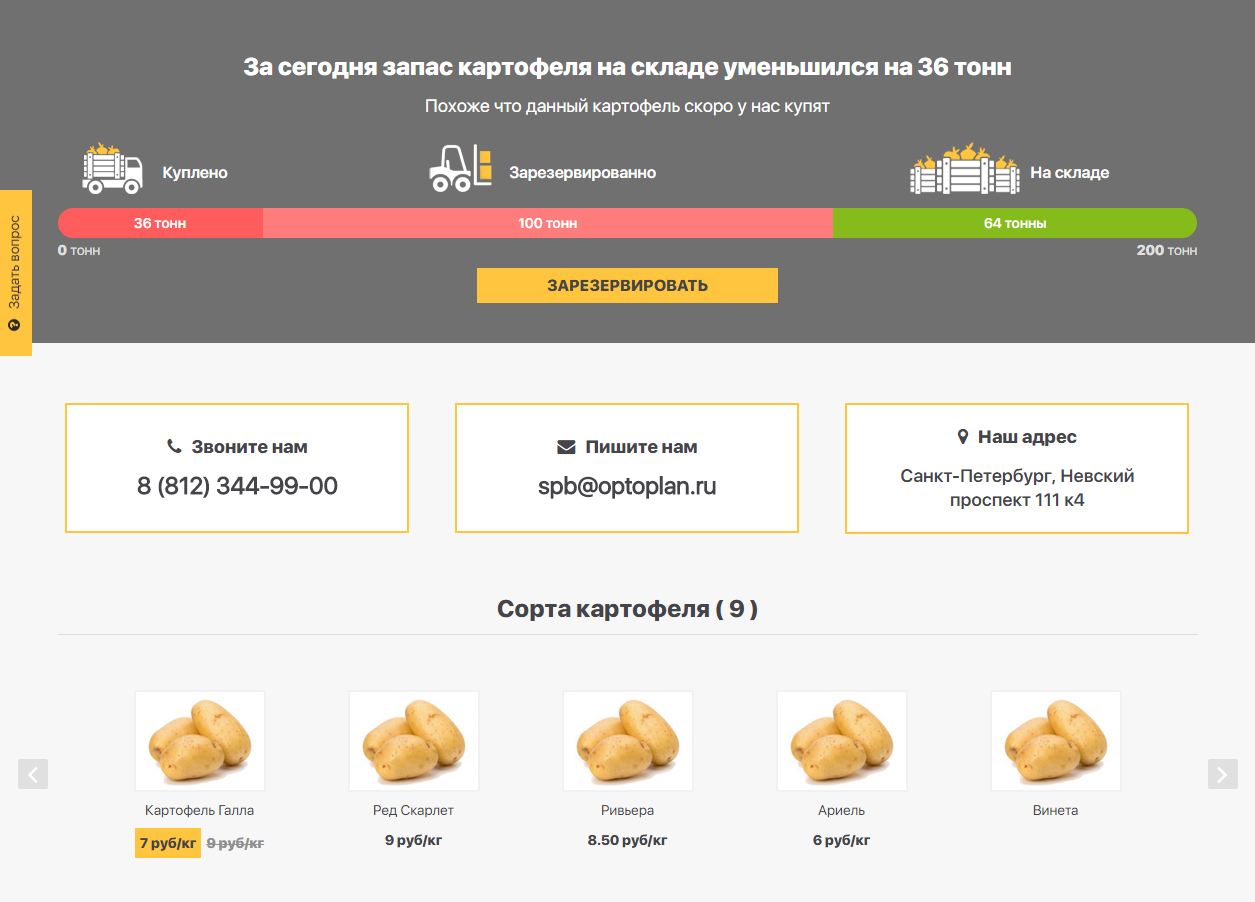This screenshot has width=1255, height=902.
Task: Click the map pin icon next to Наш адрес
Action: point(963,437)
